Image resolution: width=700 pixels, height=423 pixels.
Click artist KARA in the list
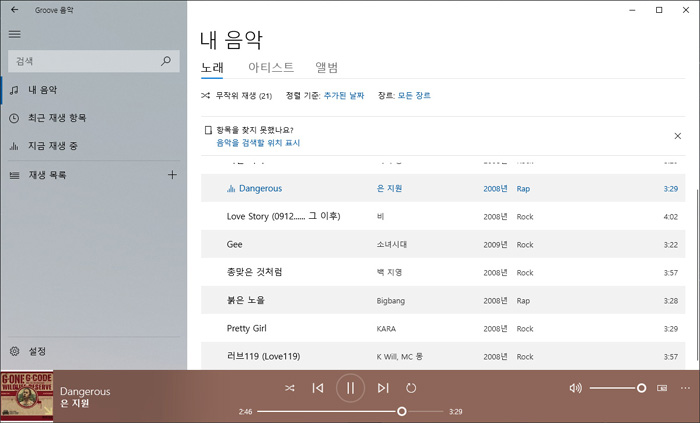pyautogui.click(x=386, y=329)
